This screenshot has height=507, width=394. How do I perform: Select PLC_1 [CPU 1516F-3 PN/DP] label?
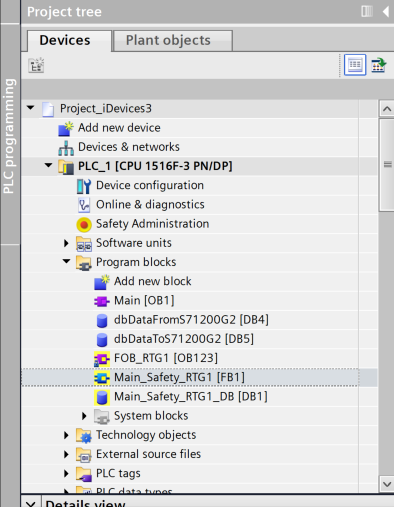tap(155, 166)
